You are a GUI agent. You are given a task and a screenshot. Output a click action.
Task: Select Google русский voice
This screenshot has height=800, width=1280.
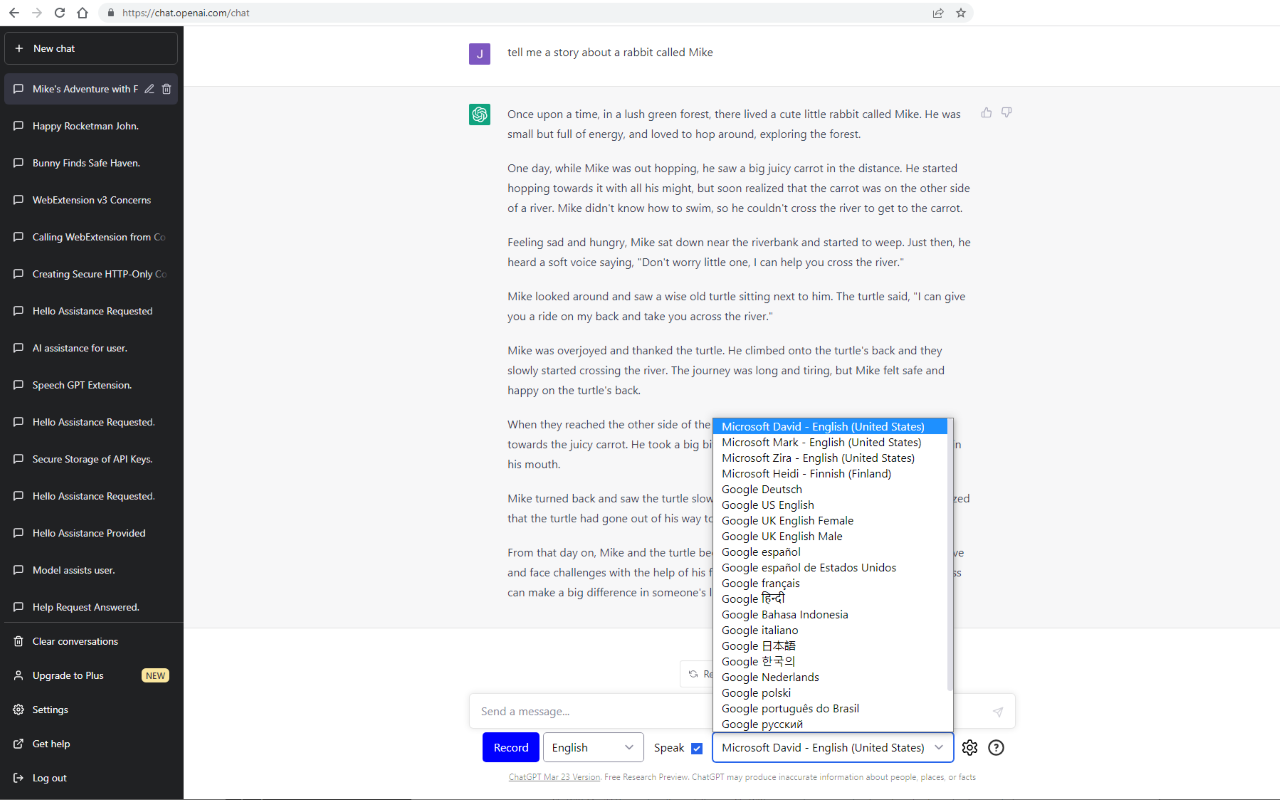point(830,724)
